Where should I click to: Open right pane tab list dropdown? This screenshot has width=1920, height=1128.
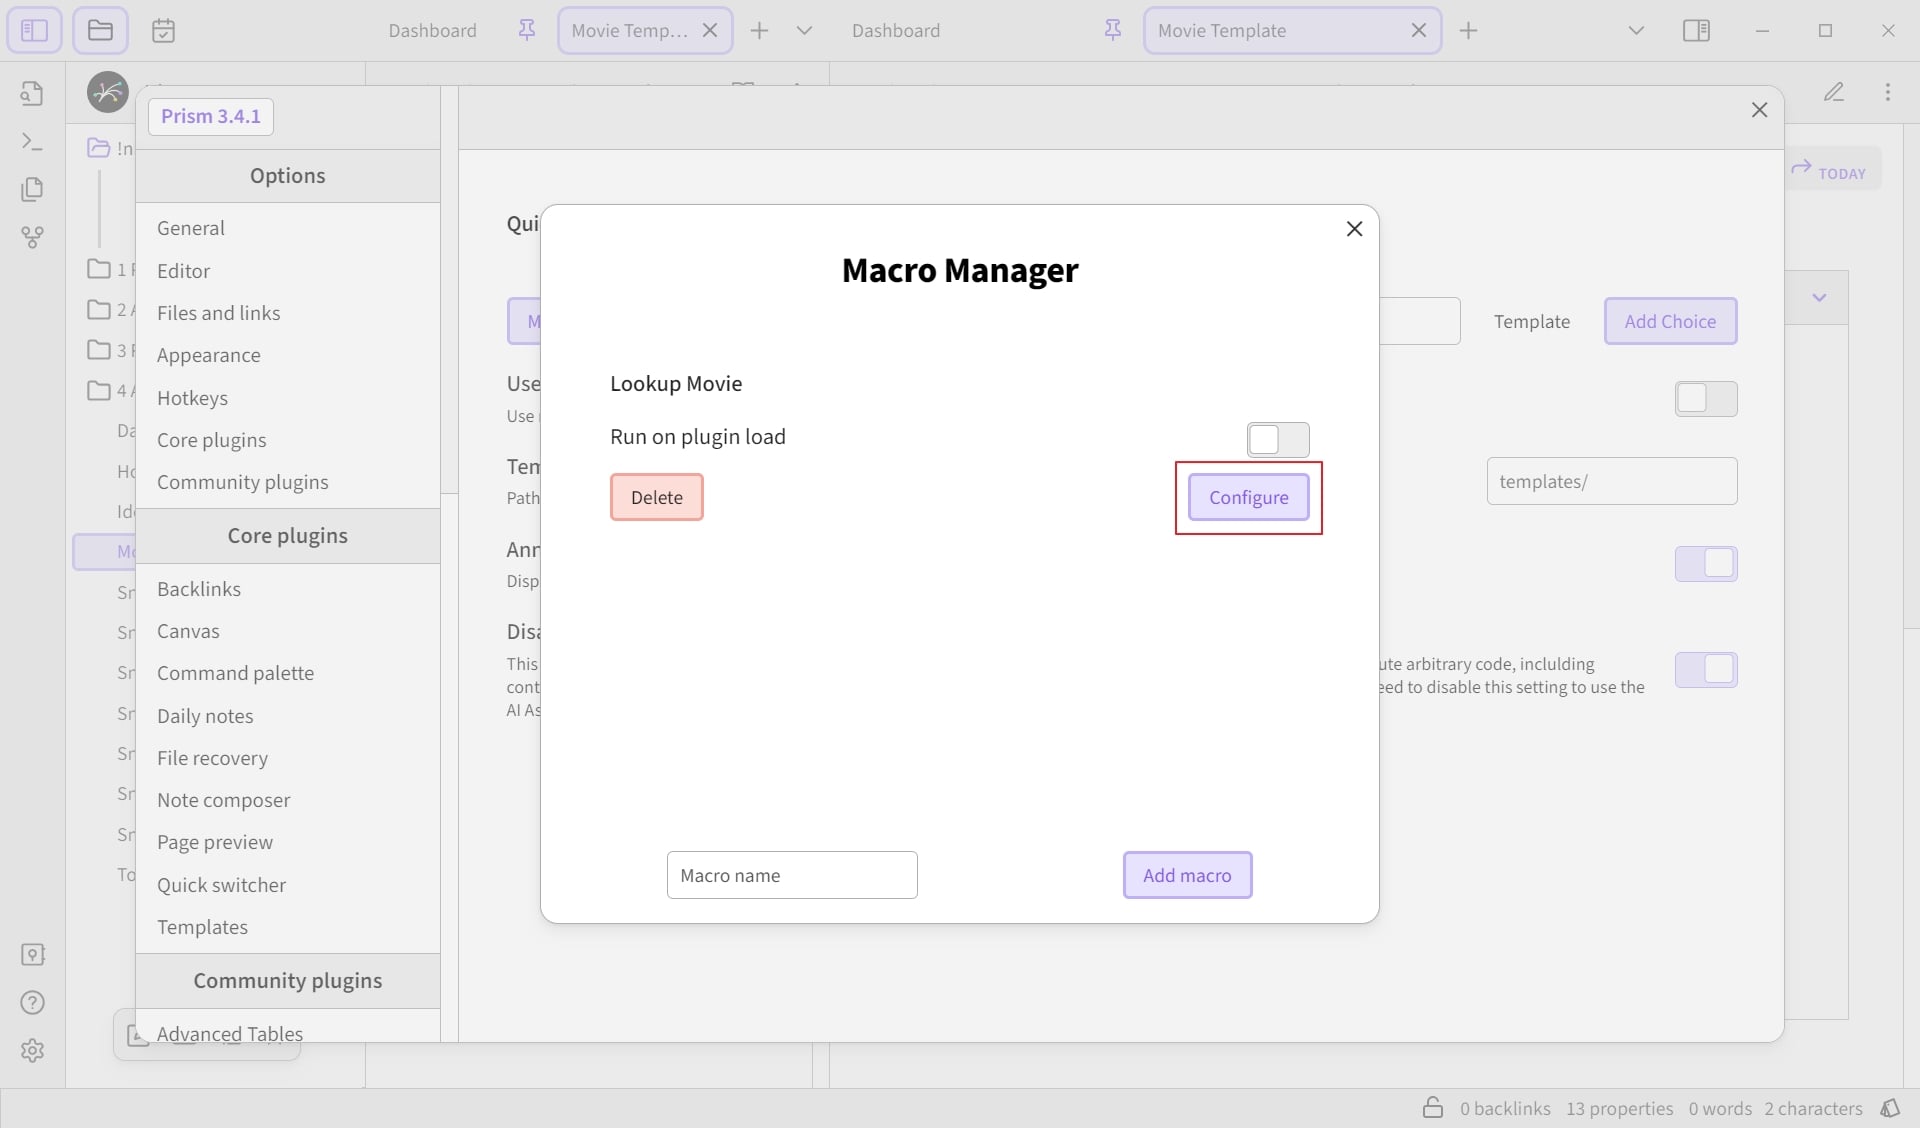tap(1636, 30)
